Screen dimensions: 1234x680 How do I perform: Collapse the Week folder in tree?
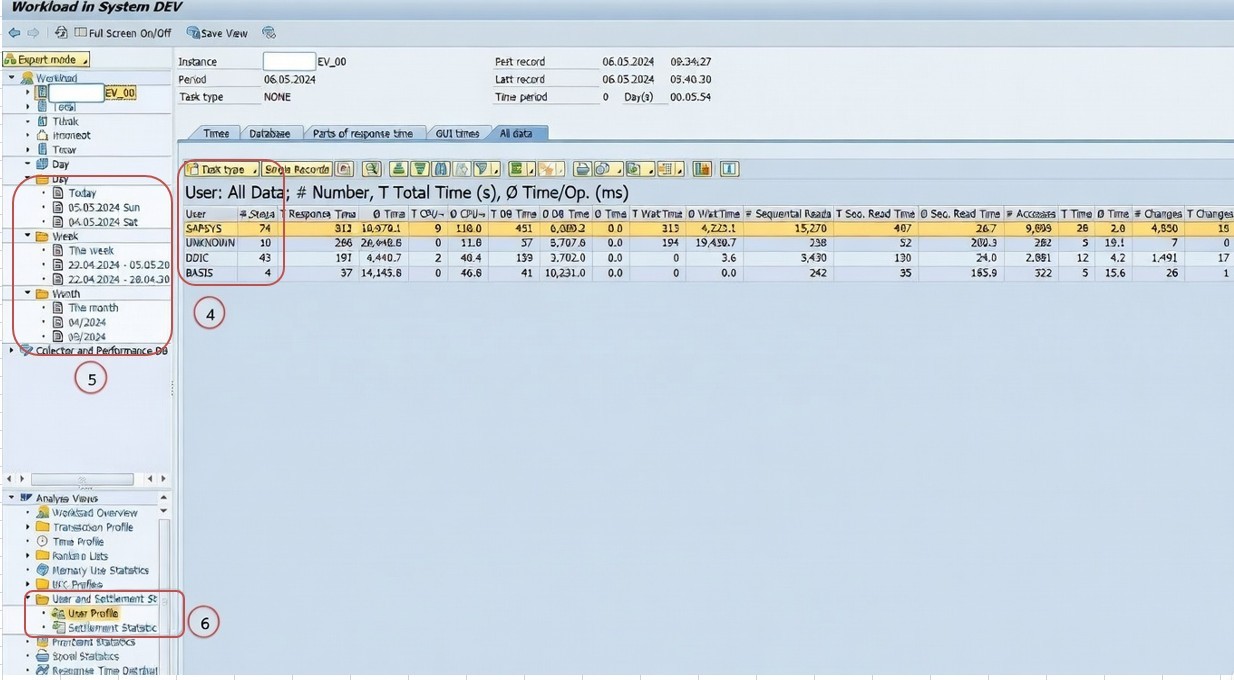29,236
